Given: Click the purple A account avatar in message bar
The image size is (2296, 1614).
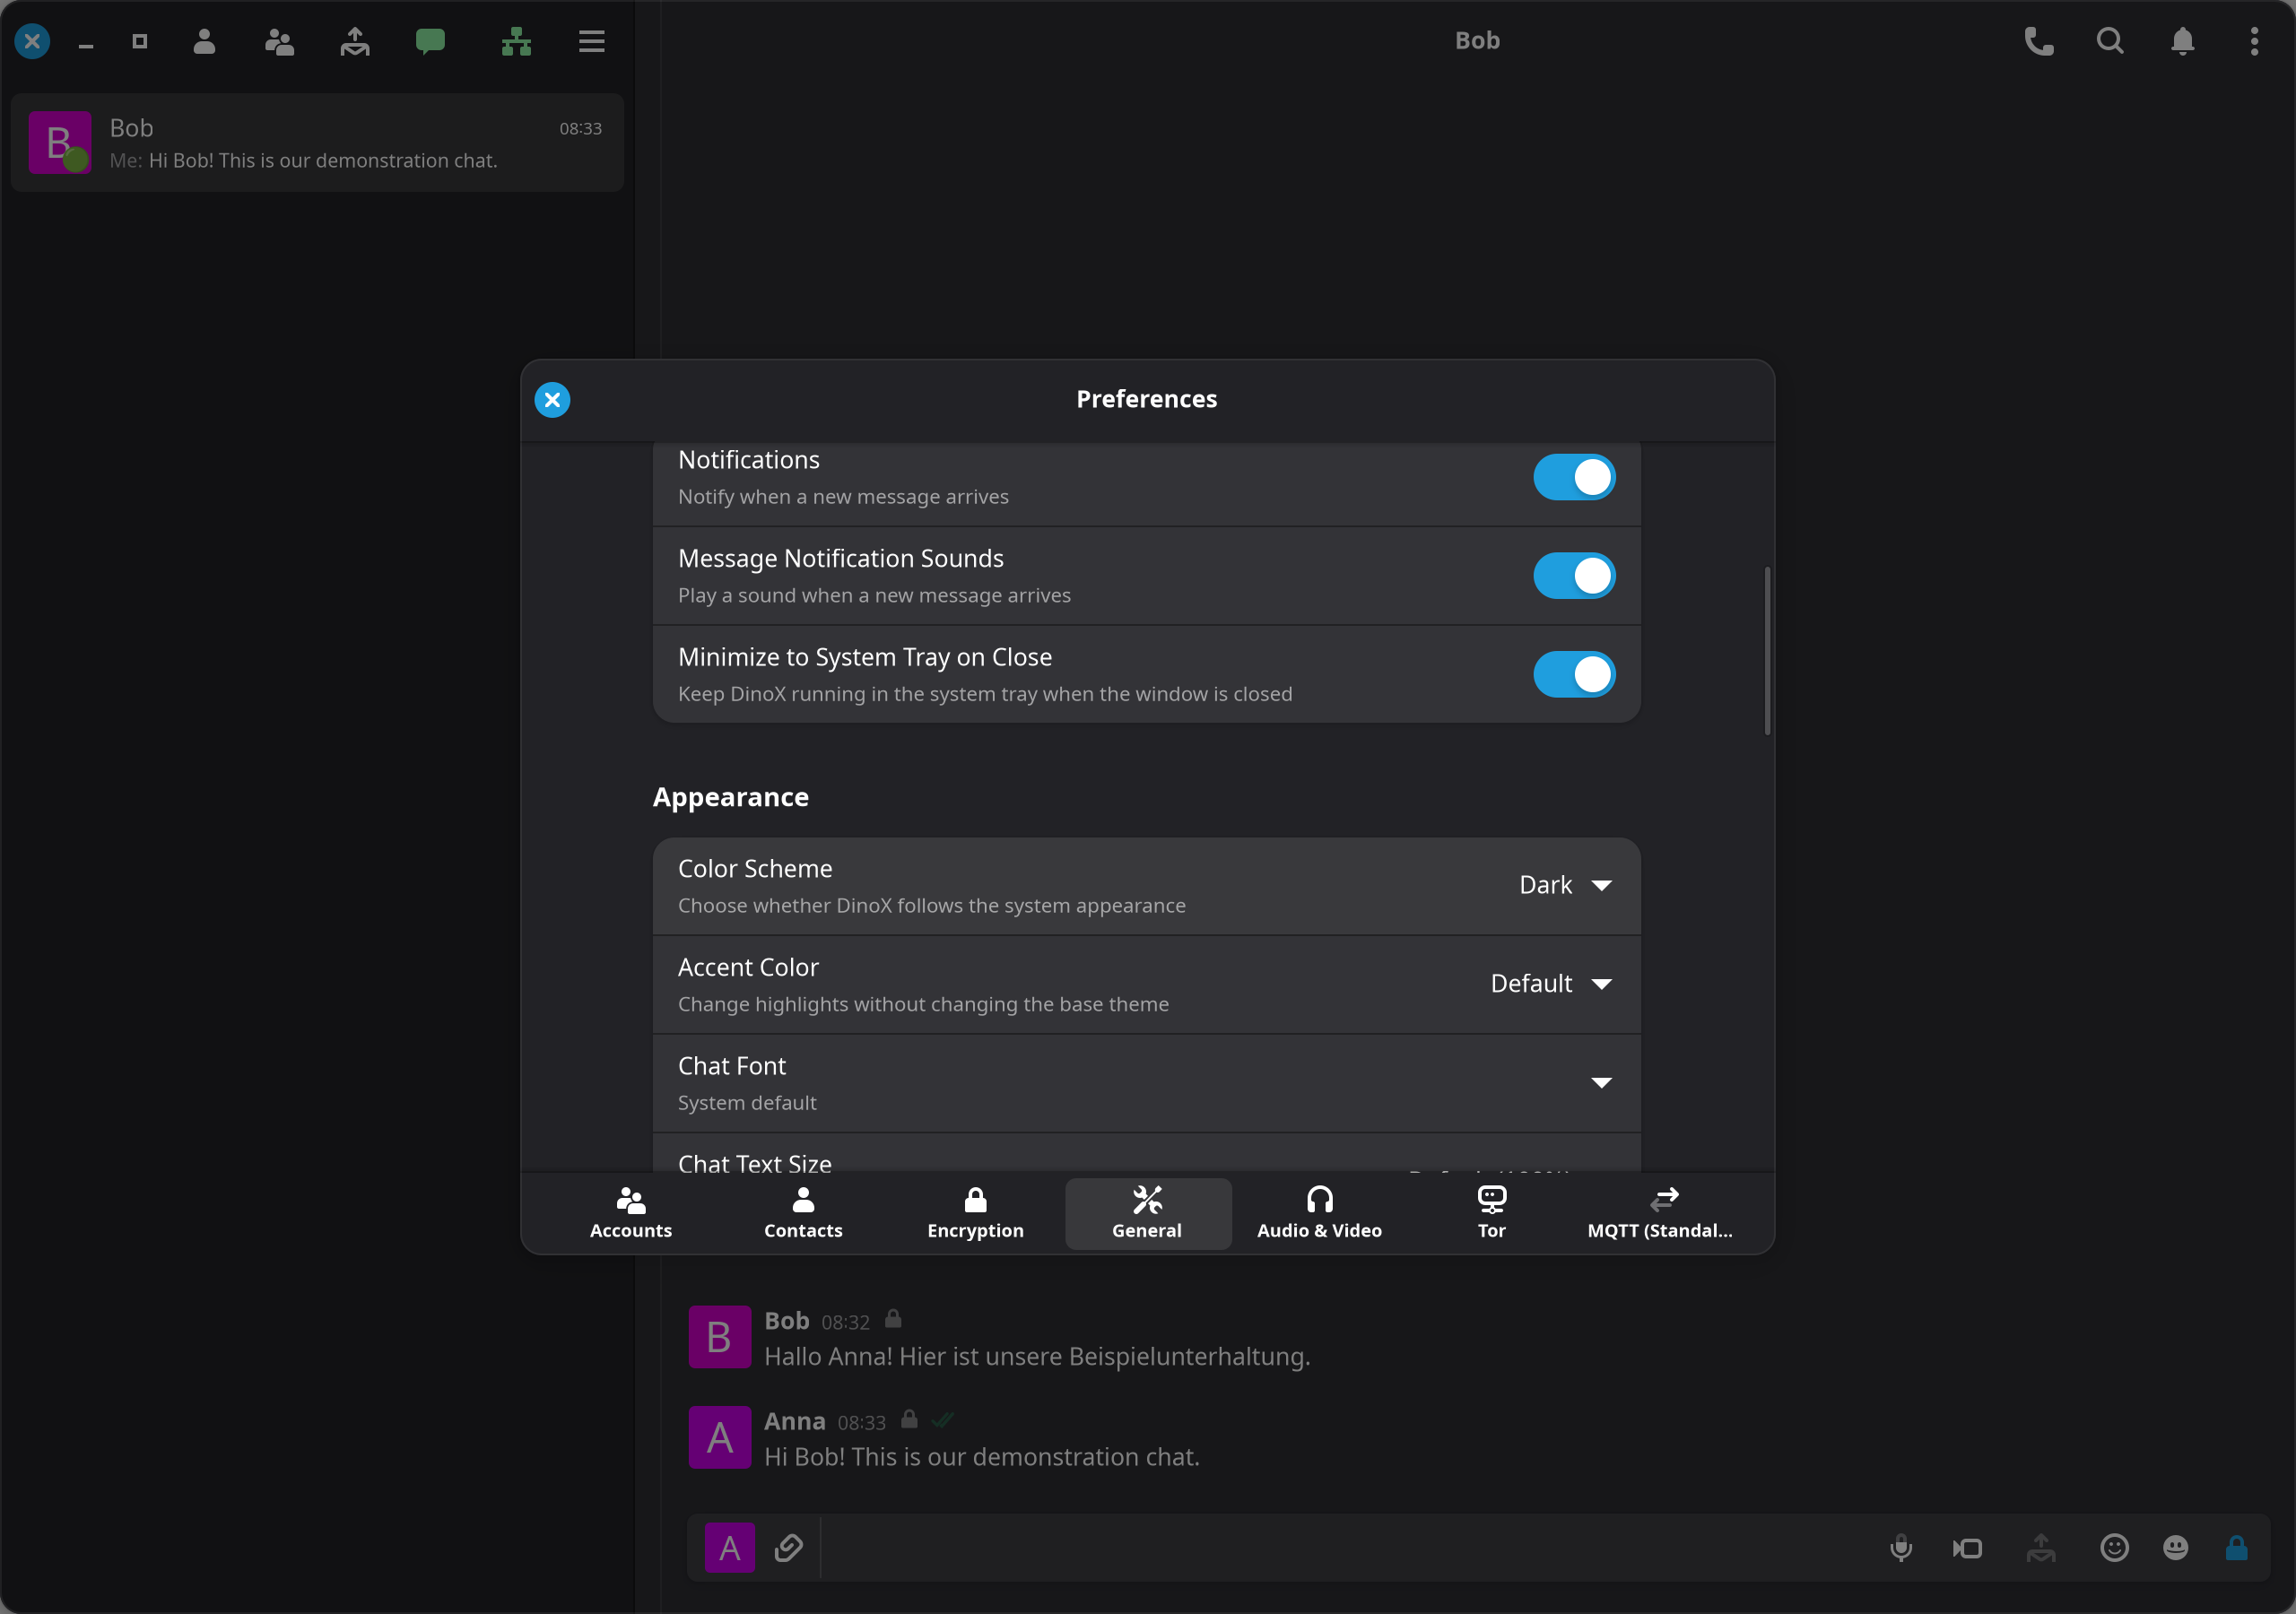Looking at the screenshot, I should (730, 1548).
